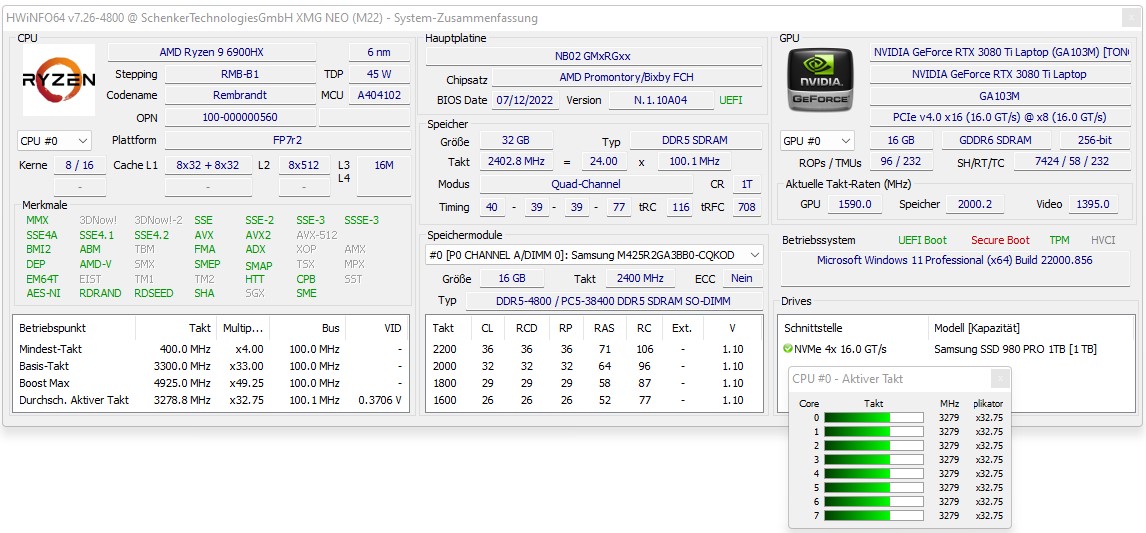This screenshot has height=533, width=1146.
Task: Click the 16 GB module size field
Action: click(x=512, y=278)
